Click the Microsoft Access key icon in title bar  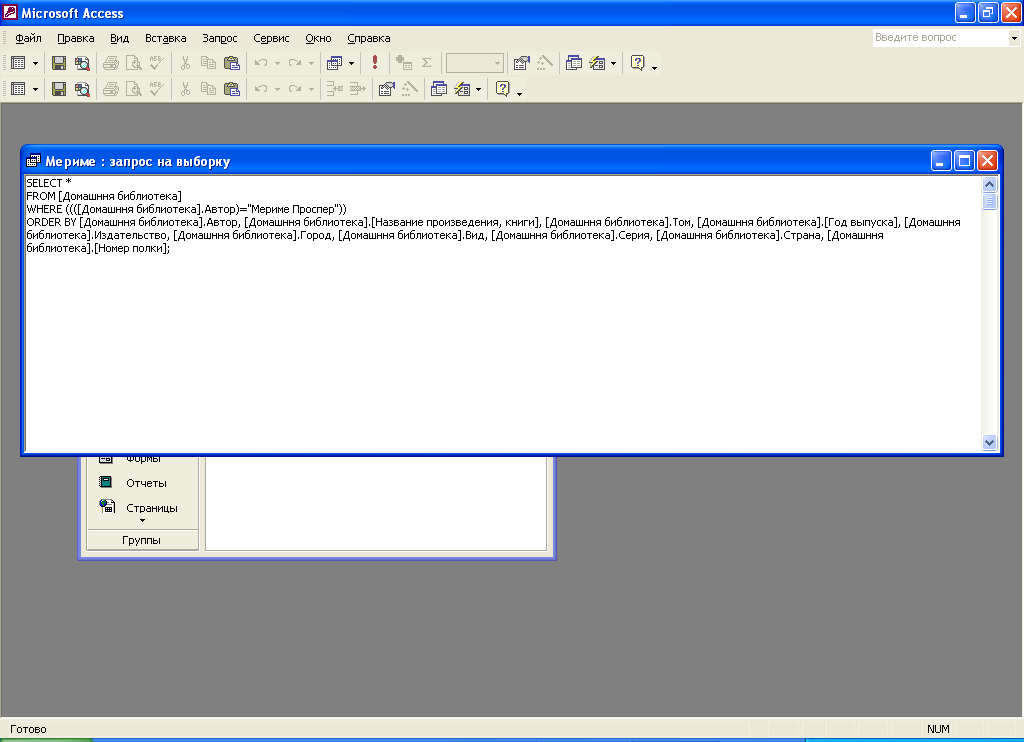click(x=10, y=12)
